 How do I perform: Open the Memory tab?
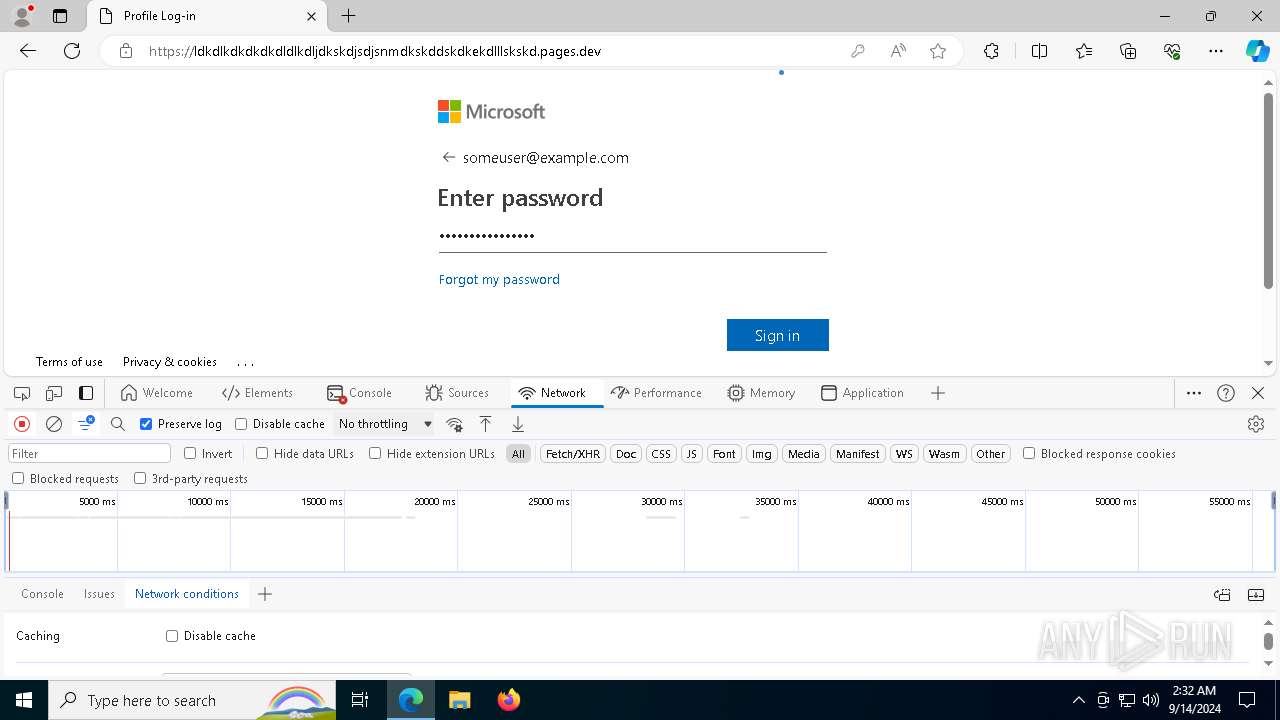[762, 393]
